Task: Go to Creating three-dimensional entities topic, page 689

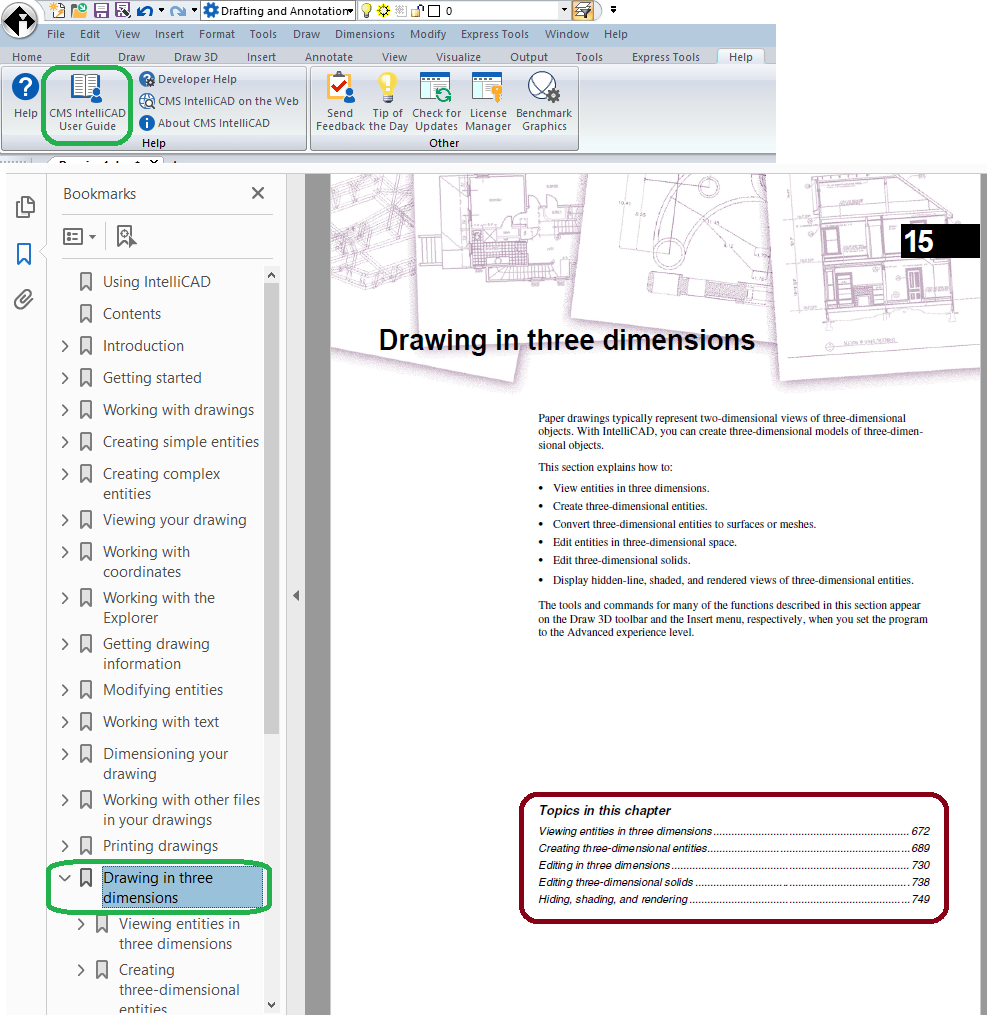Action: point(734,848)
